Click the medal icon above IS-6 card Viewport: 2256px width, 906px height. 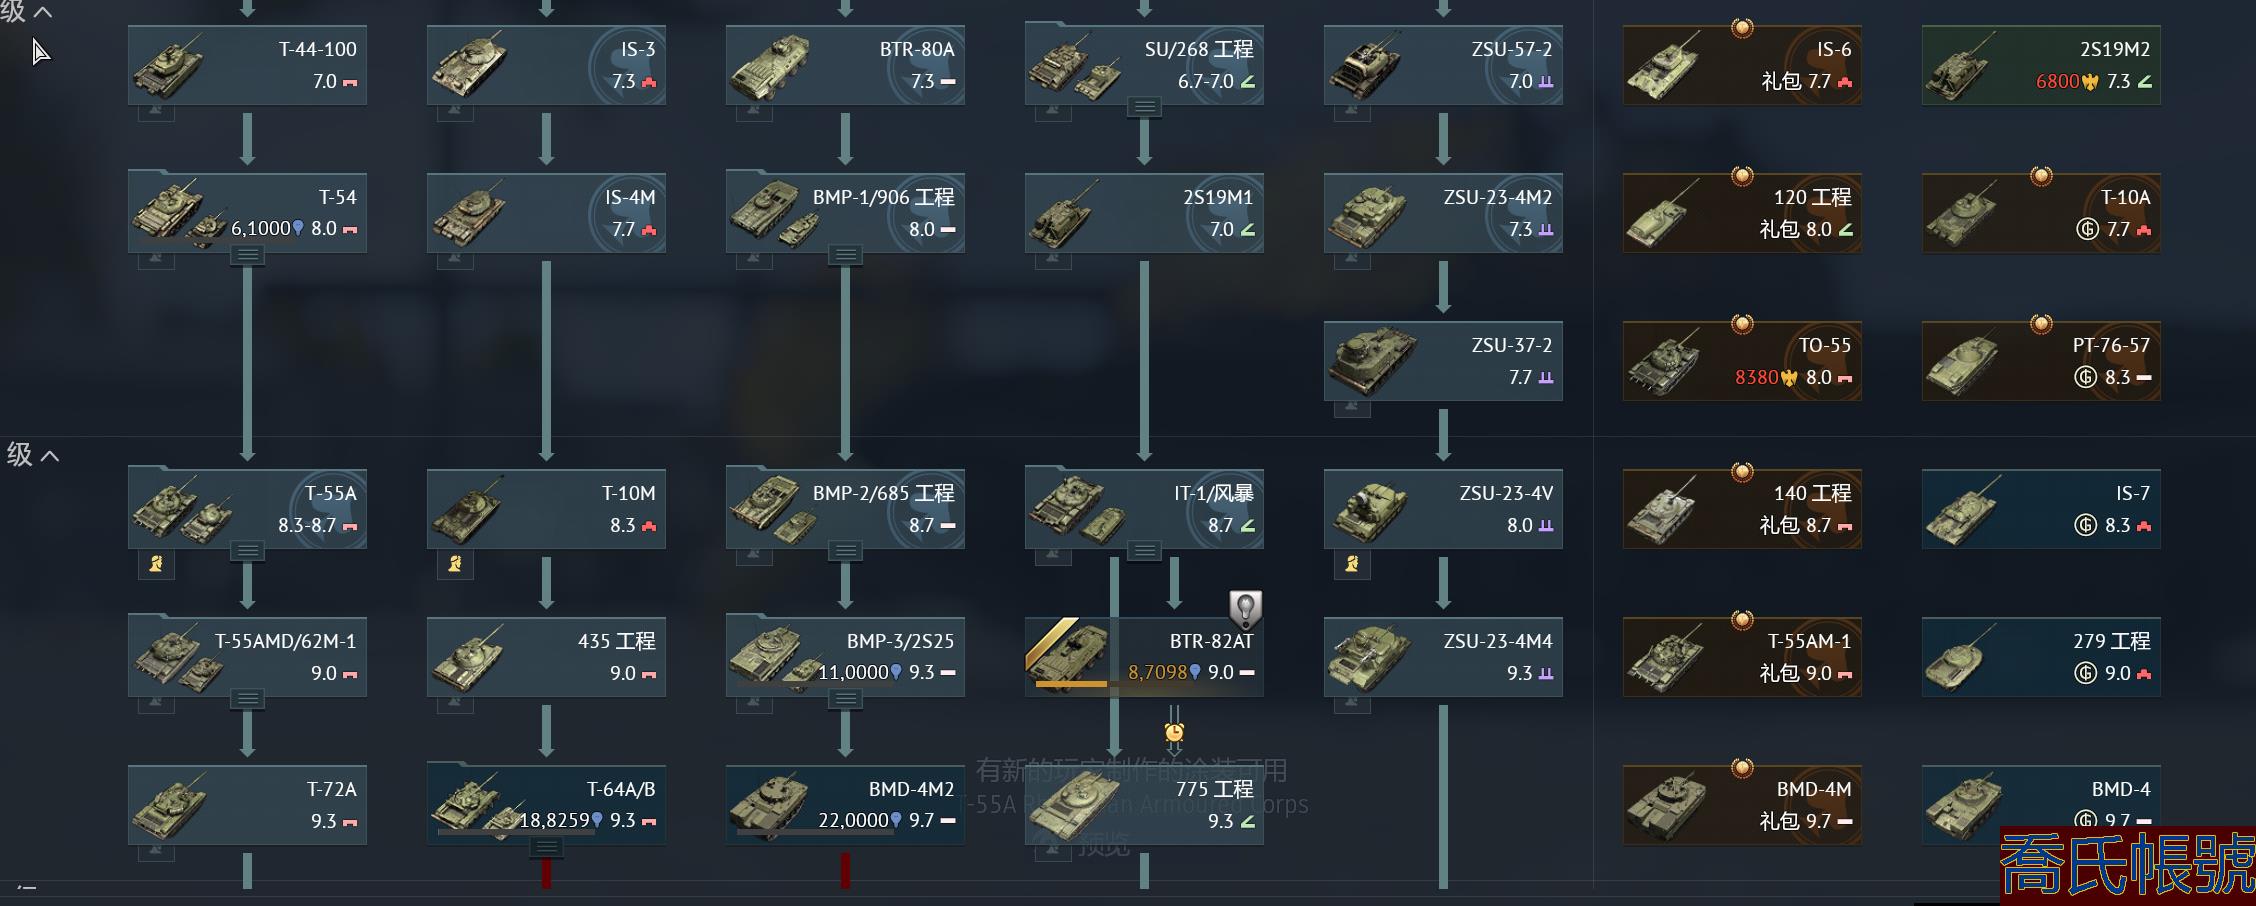[x=1742, y=28]
